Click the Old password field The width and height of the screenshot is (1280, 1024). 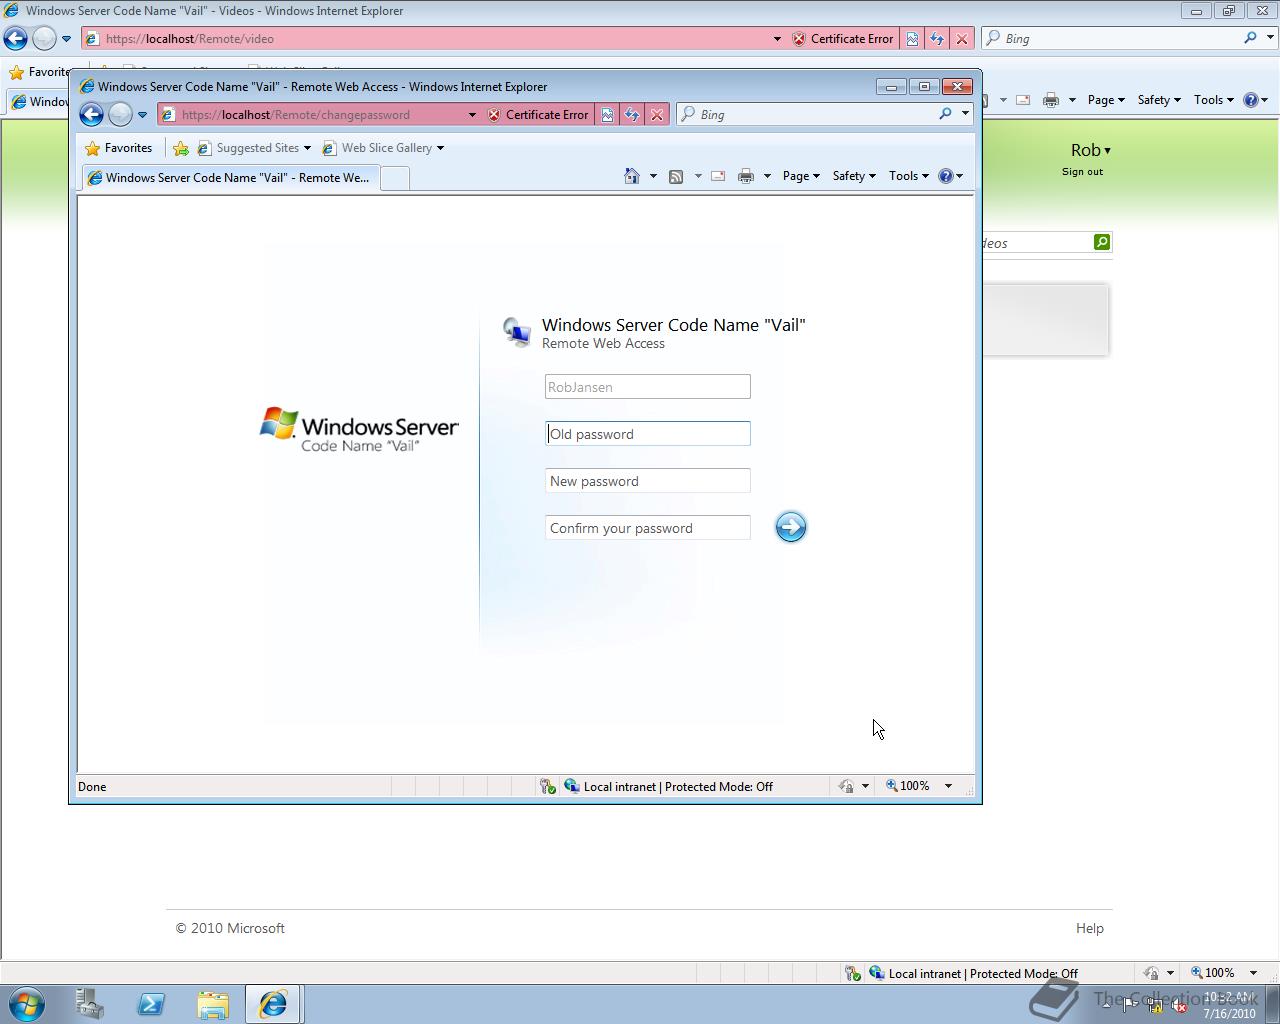pos(648,434)
